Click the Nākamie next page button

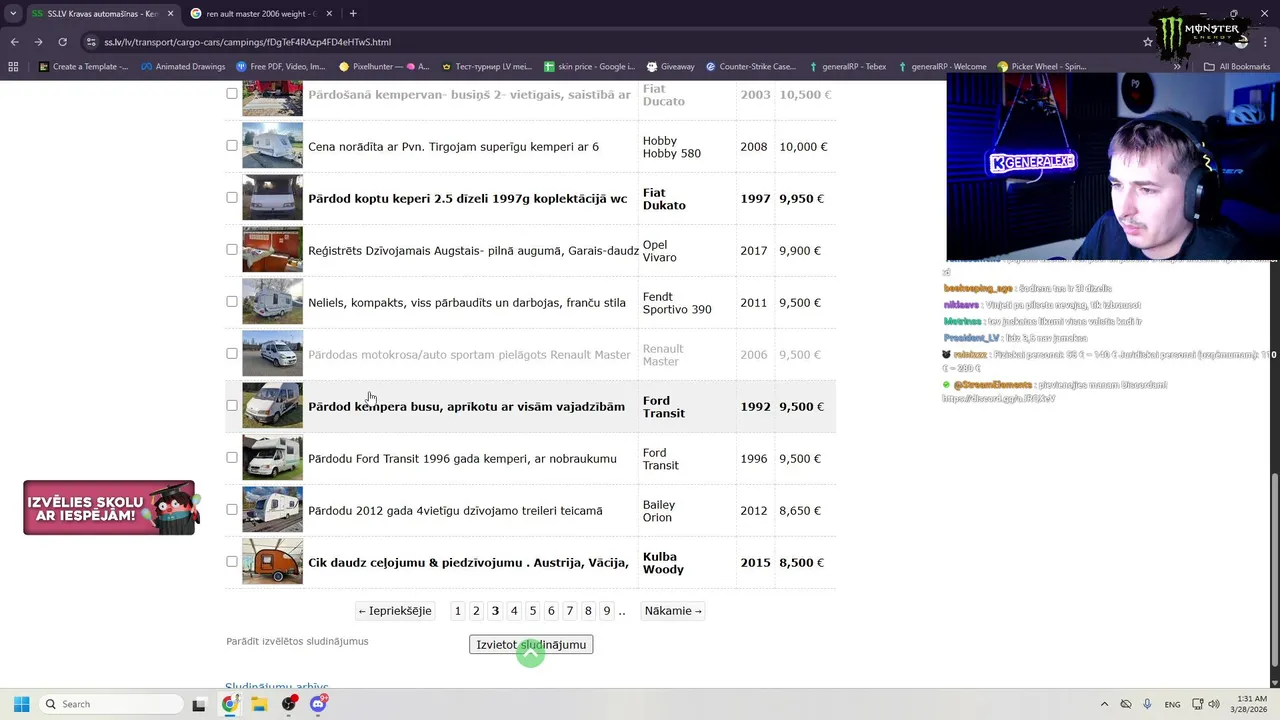coord(673,611)
